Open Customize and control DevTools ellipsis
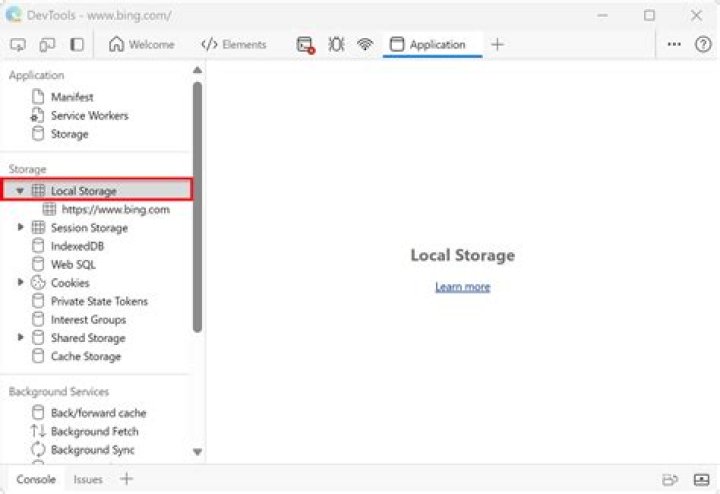720x494 pixels. pyautogui.click(x=674, y=45)
